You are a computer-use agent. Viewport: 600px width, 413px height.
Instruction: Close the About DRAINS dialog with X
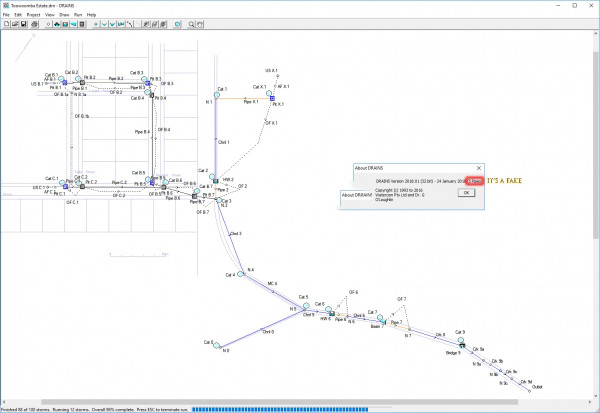[478, 169]
